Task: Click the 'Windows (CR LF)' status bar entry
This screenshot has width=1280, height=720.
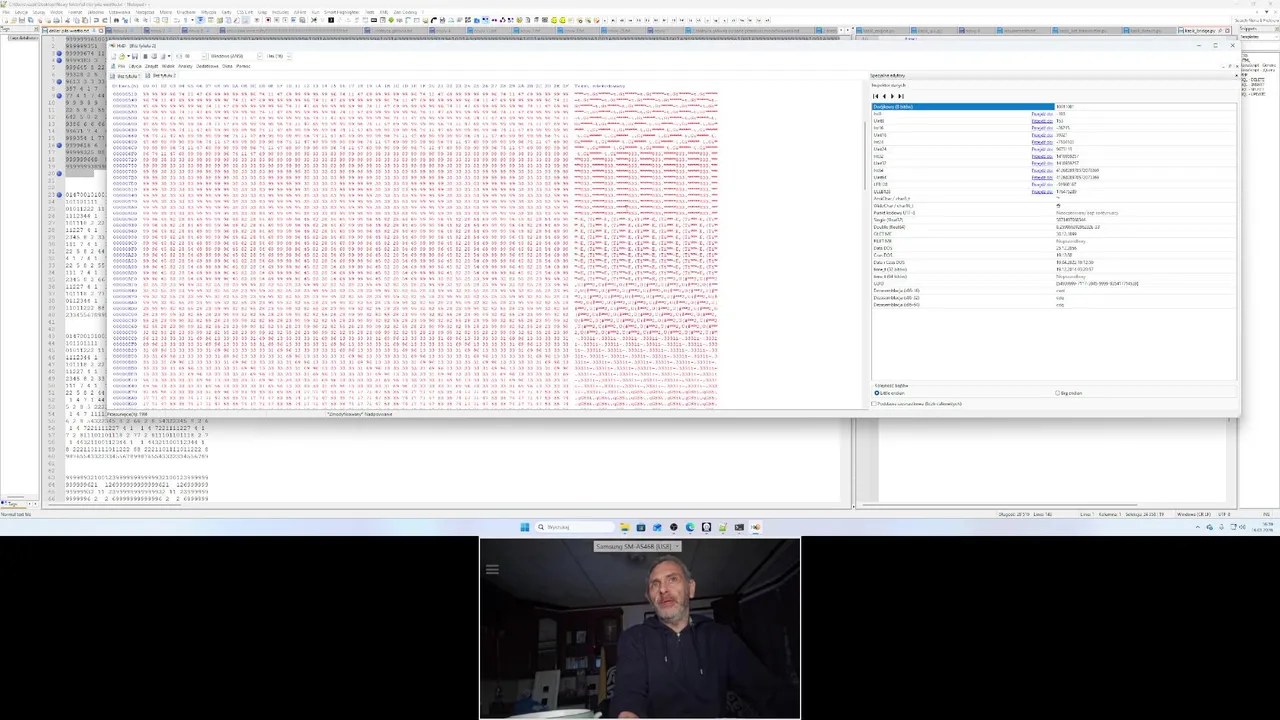Action: point(1194,514)
